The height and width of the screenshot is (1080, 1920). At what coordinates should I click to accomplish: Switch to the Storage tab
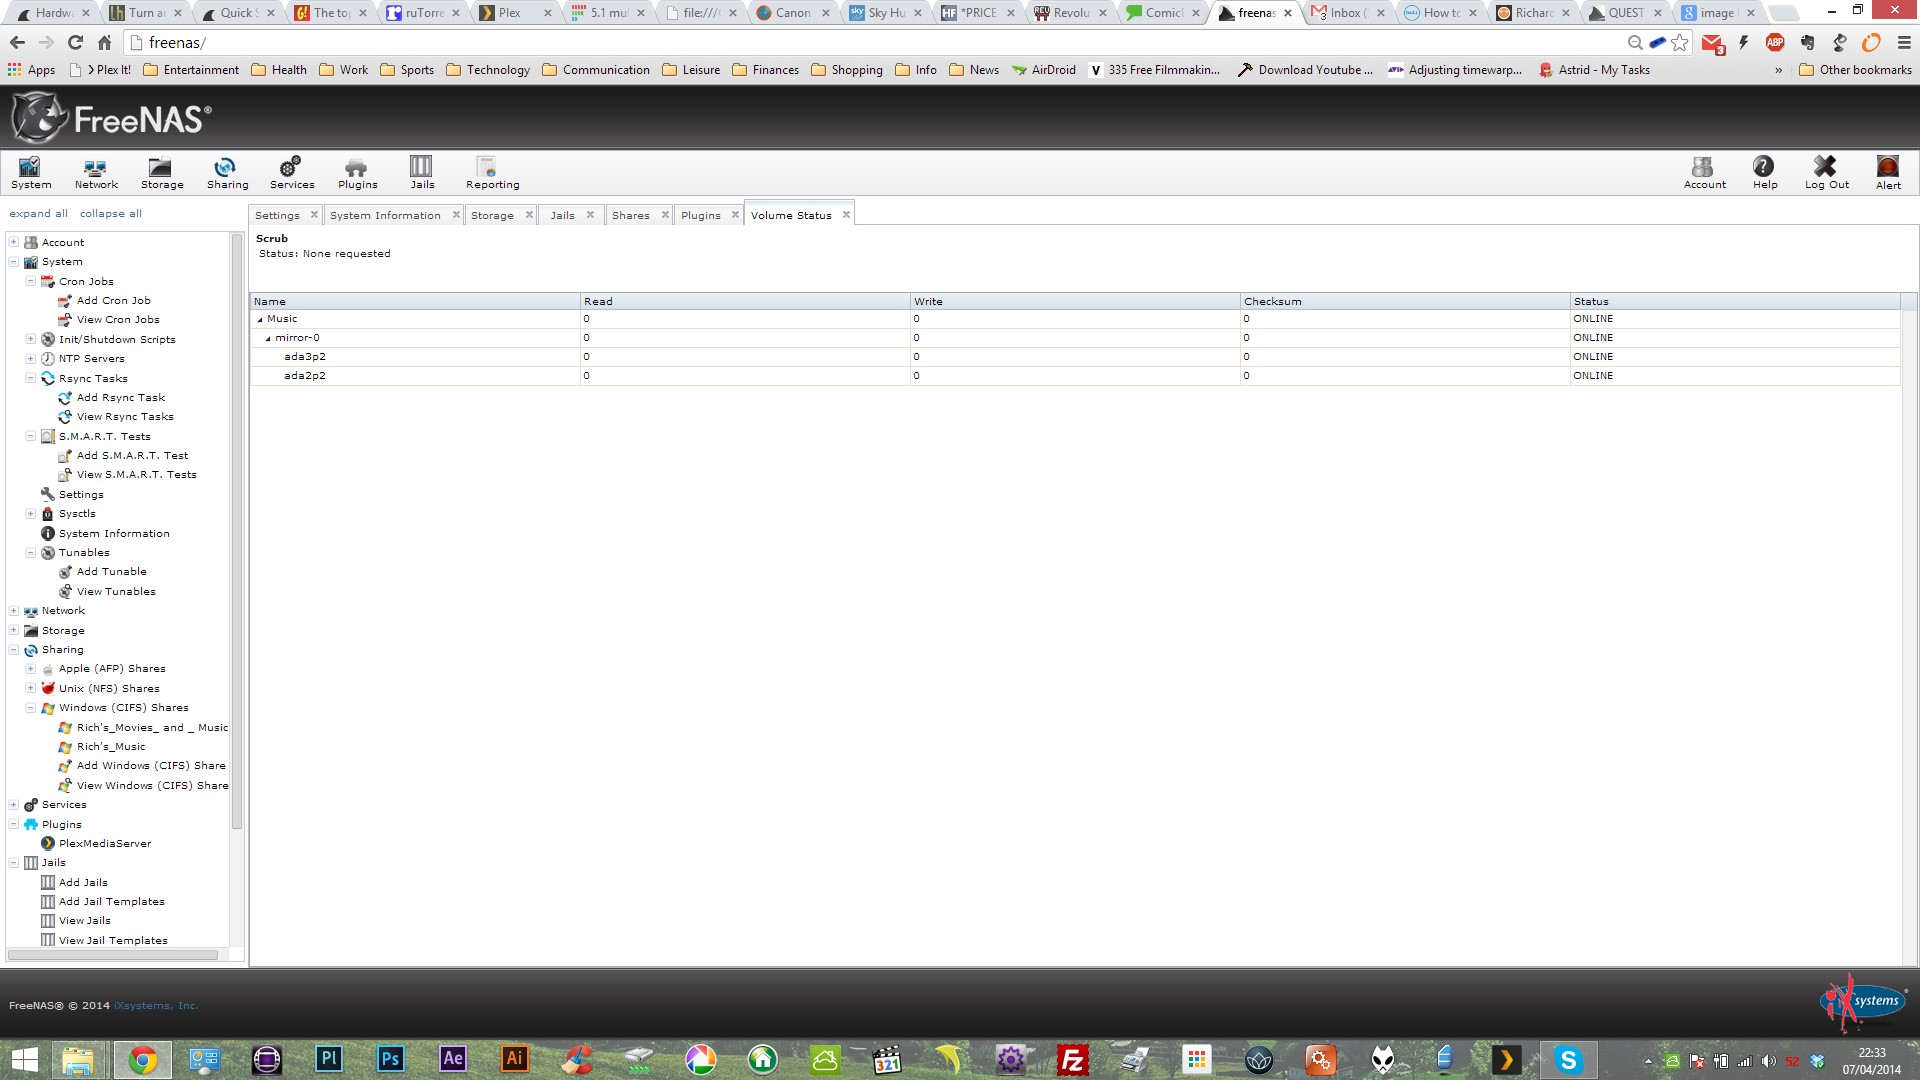[x=492, y=215]
